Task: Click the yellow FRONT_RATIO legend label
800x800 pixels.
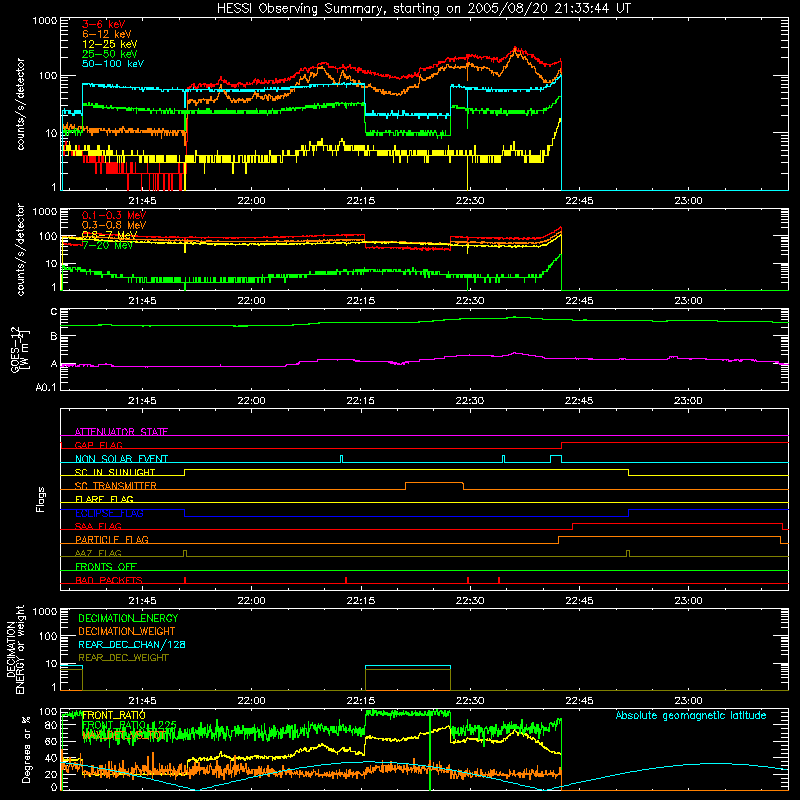Action: (x=114, y=715)
